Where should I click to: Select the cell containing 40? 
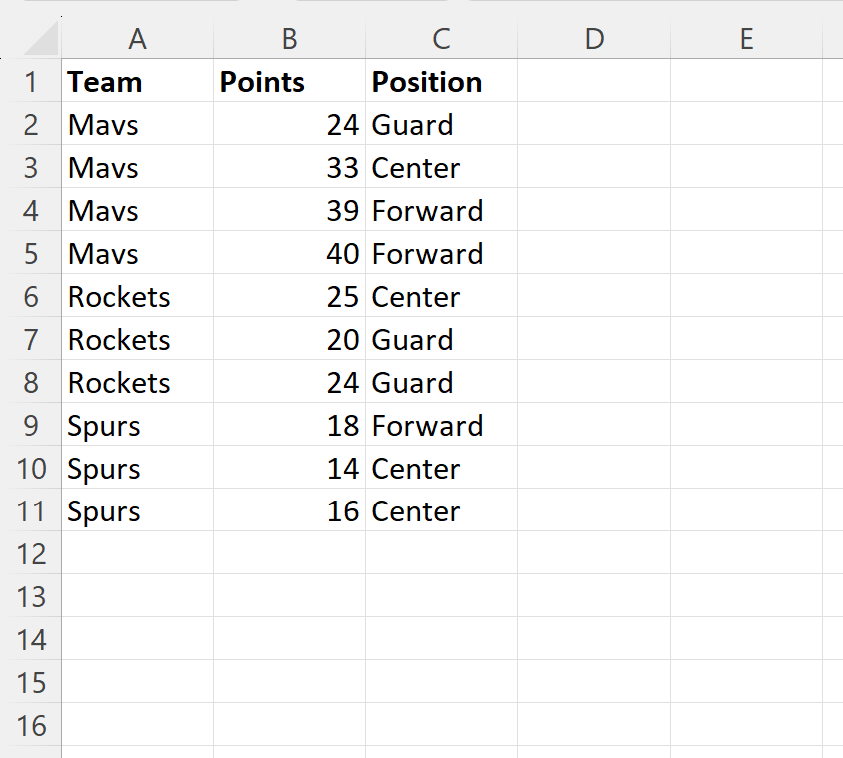pyautogui.click(x=289, y=253)
